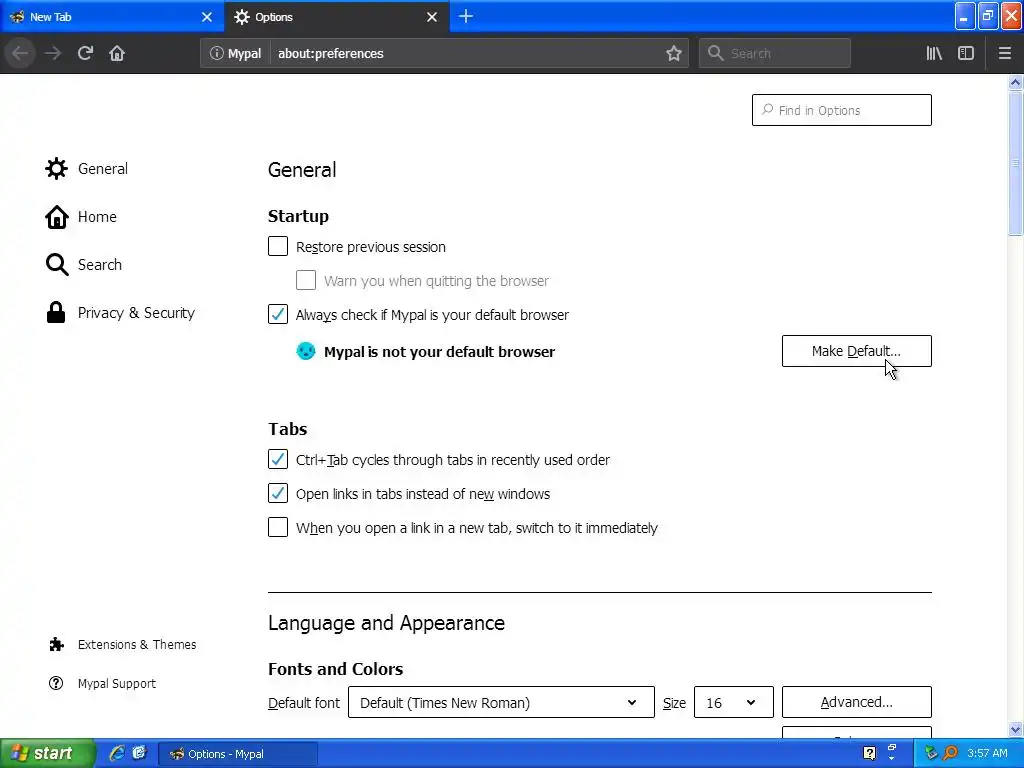Close the New Tab tab
1024x768 pixels.
[x=207, y=17]
